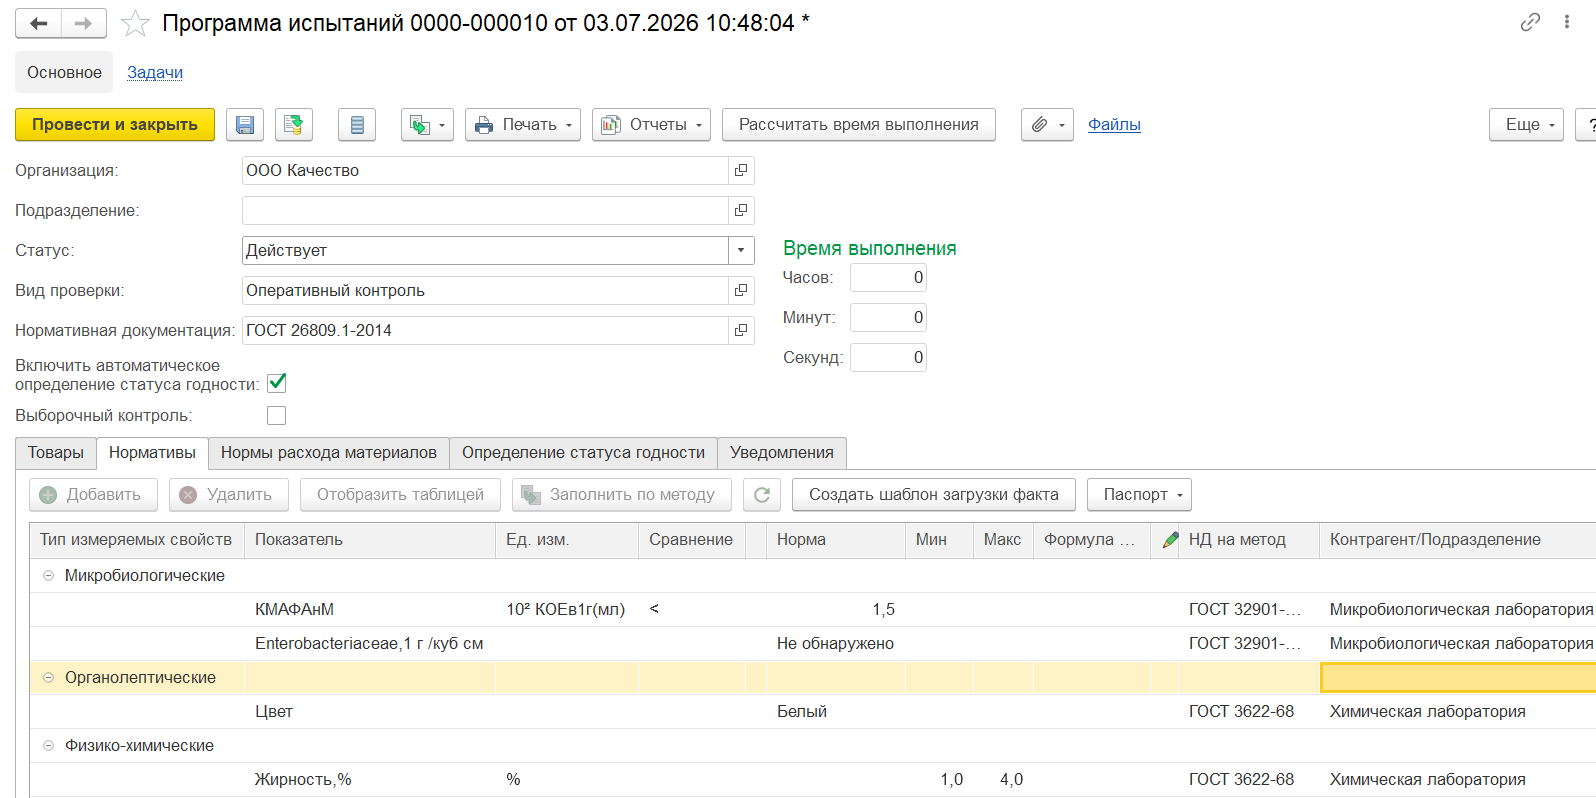Select the КМАФАнМ indicator cell

point(370,610)
